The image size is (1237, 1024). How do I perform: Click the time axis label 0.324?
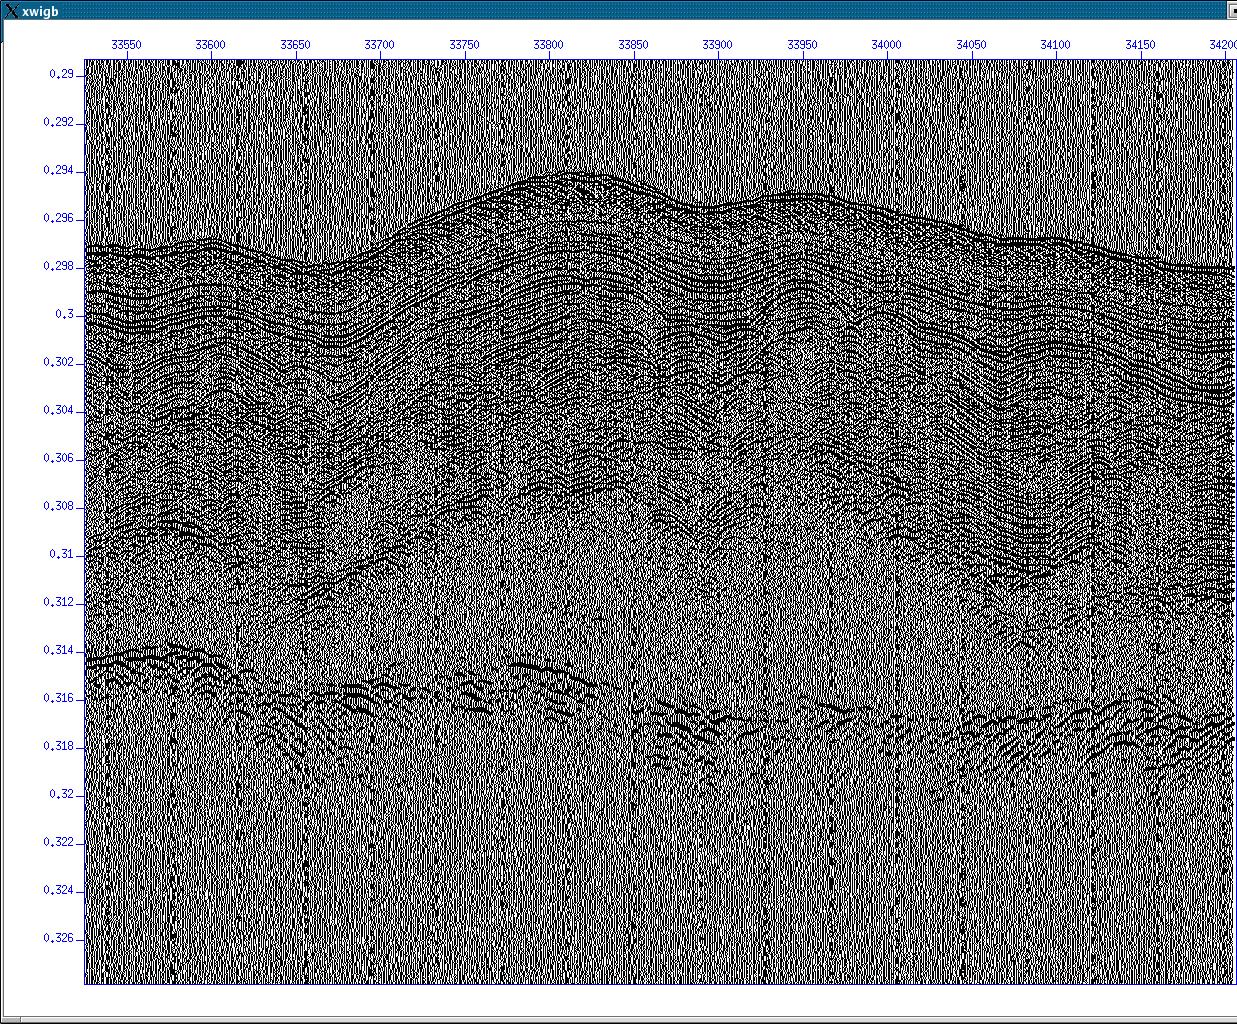click(58, 890)
